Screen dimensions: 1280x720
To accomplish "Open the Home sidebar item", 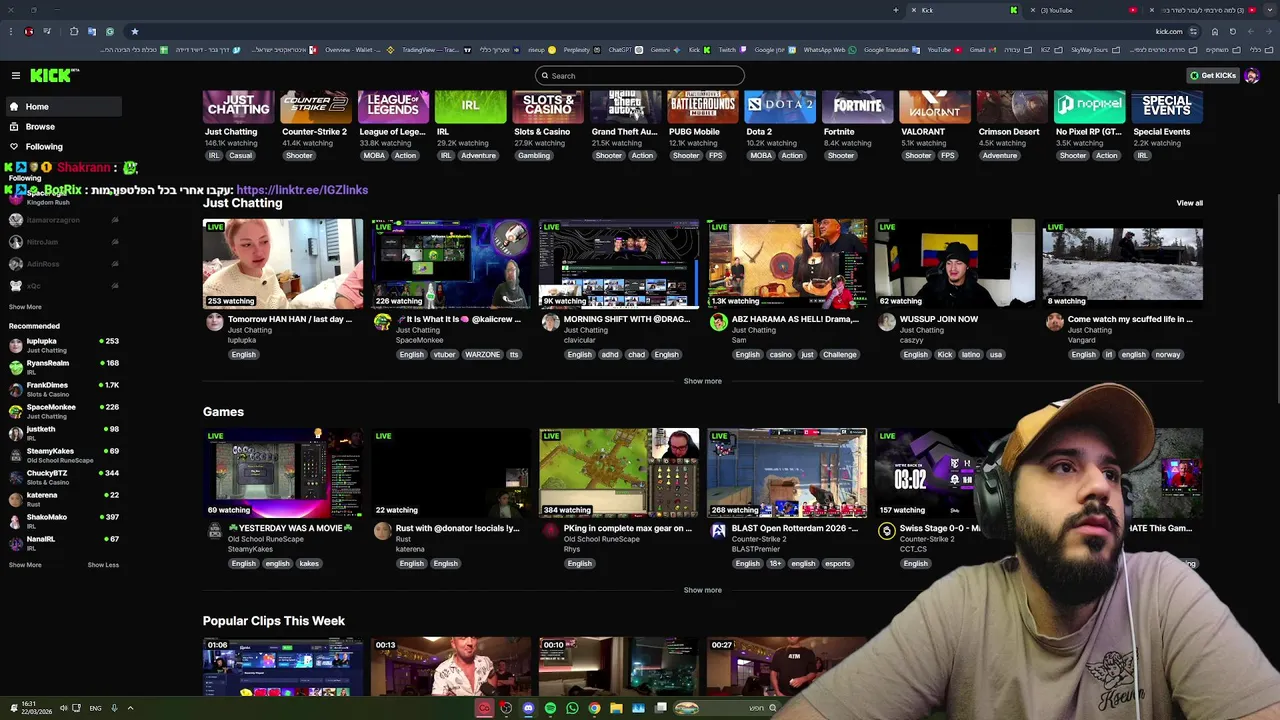I will 62,106.
